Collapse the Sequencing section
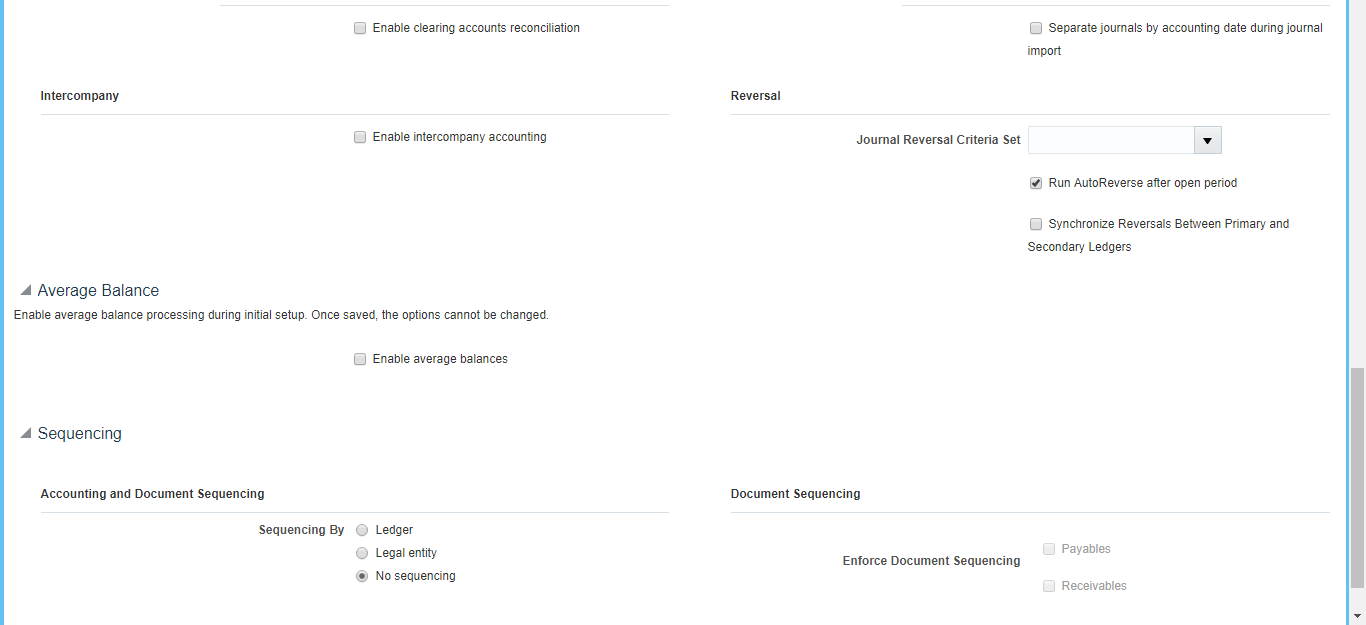The height and width of the screenshot is (625, 1366). [x=25, y=434]
